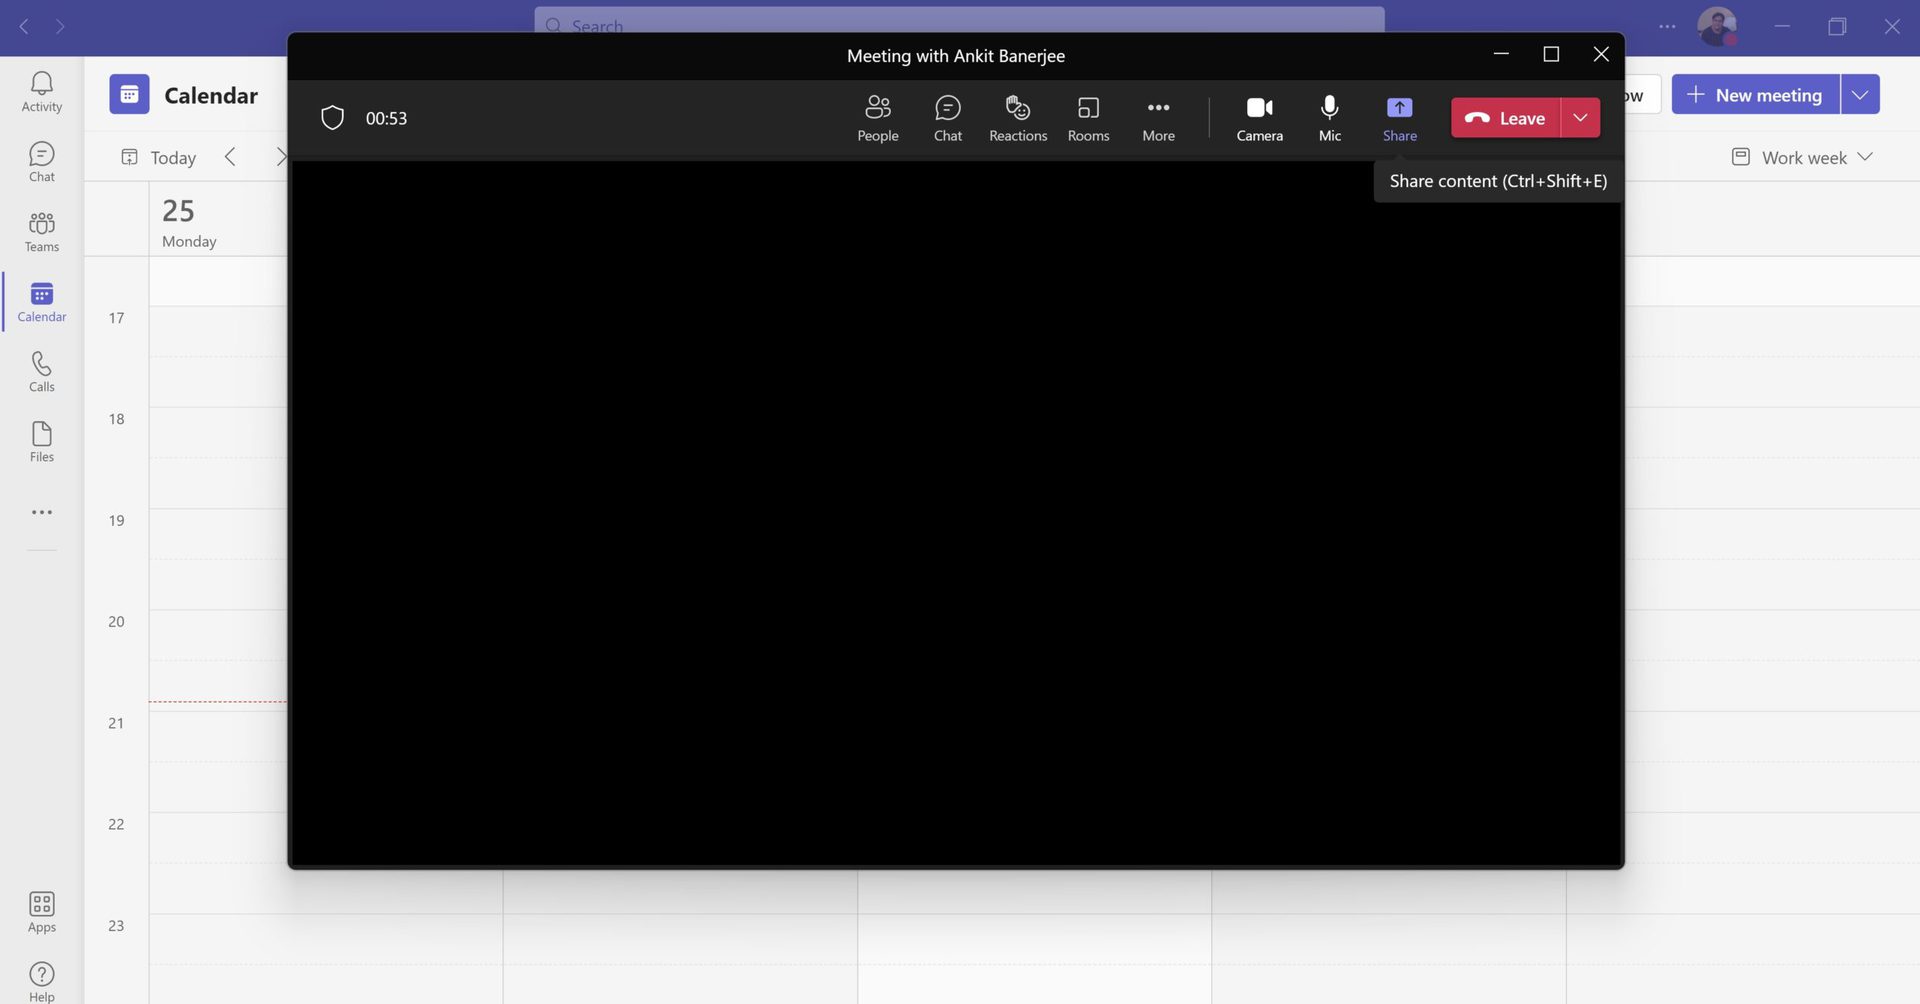
Task: Go to Calls in the sidebar
Action: (x=42, y=372)
